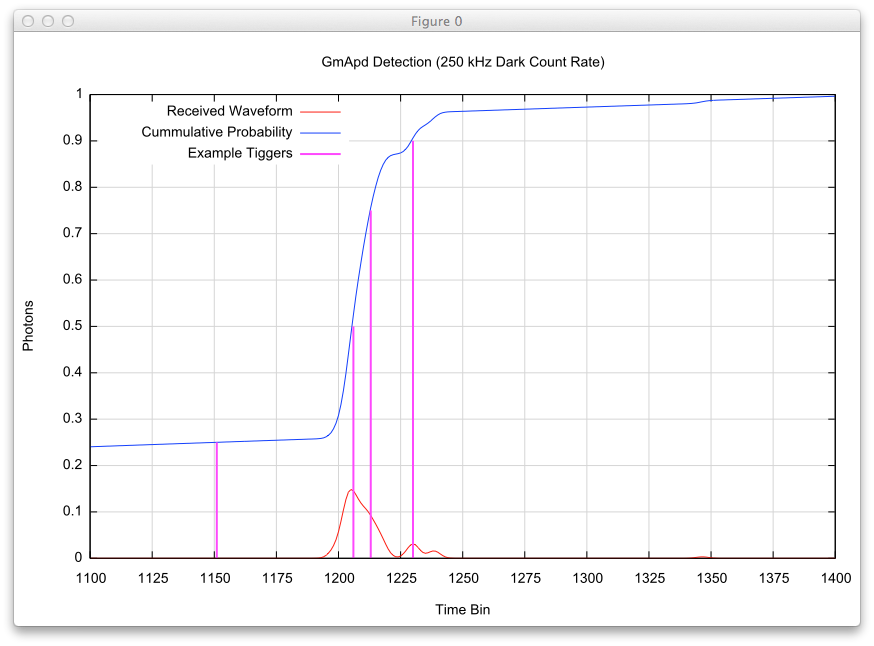Click the Figure 0 window title
The width and height of the screenshot is (874, 646).
(x=437, y=21)
